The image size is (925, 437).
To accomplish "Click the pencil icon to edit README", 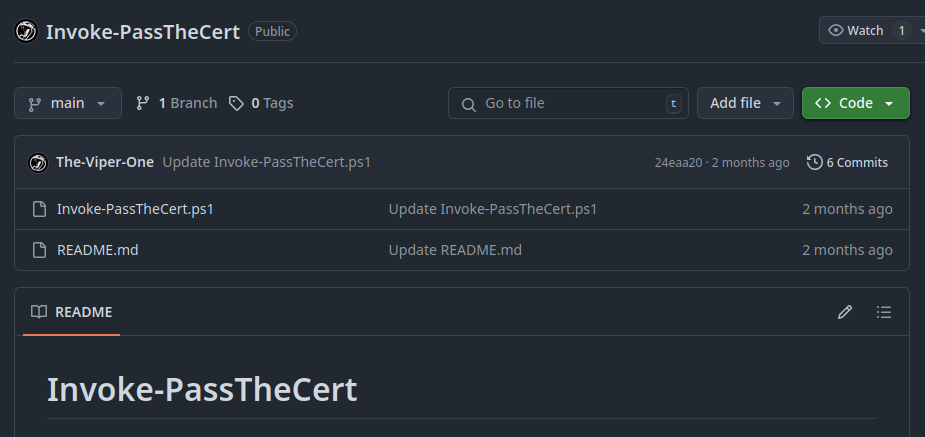I will point(845,312).
